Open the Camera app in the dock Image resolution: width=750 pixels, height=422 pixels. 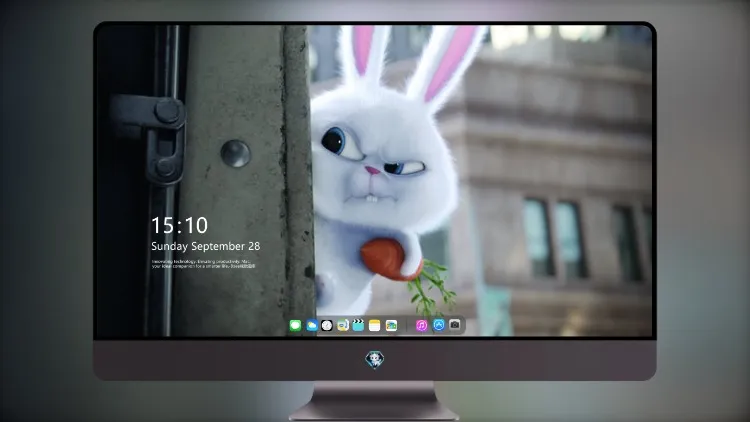click(455, 325)
